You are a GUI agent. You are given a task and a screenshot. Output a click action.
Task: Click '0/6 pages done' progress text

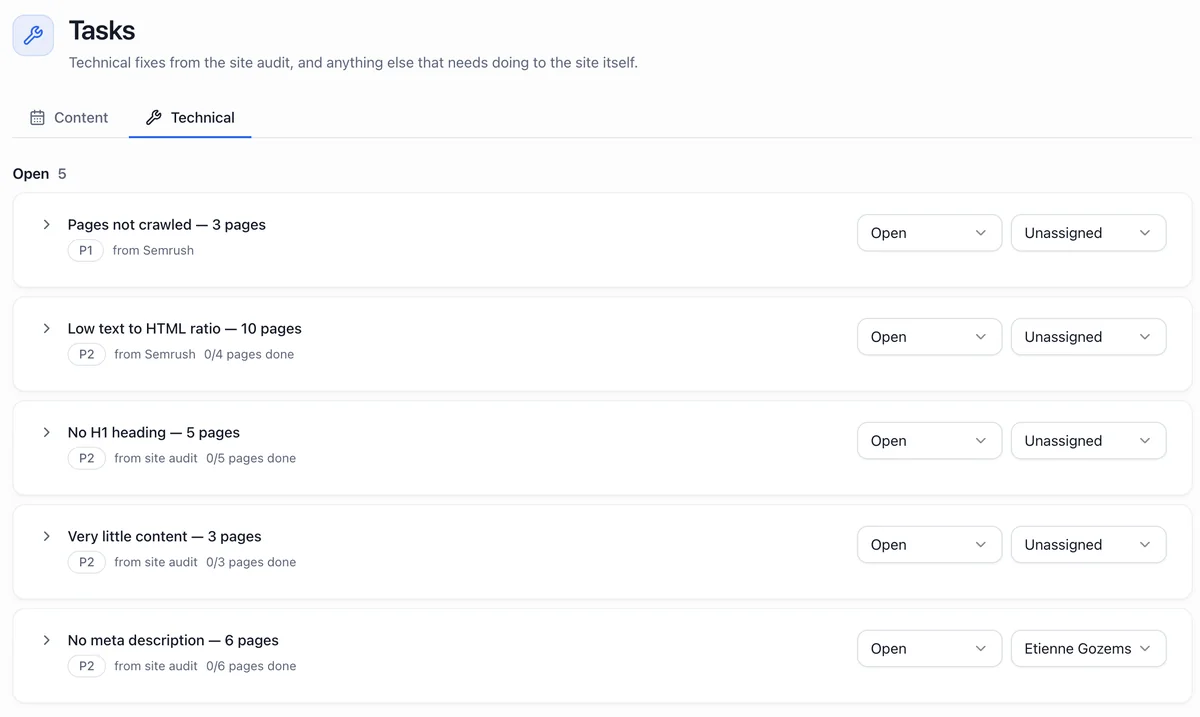(x=251, y=666)
